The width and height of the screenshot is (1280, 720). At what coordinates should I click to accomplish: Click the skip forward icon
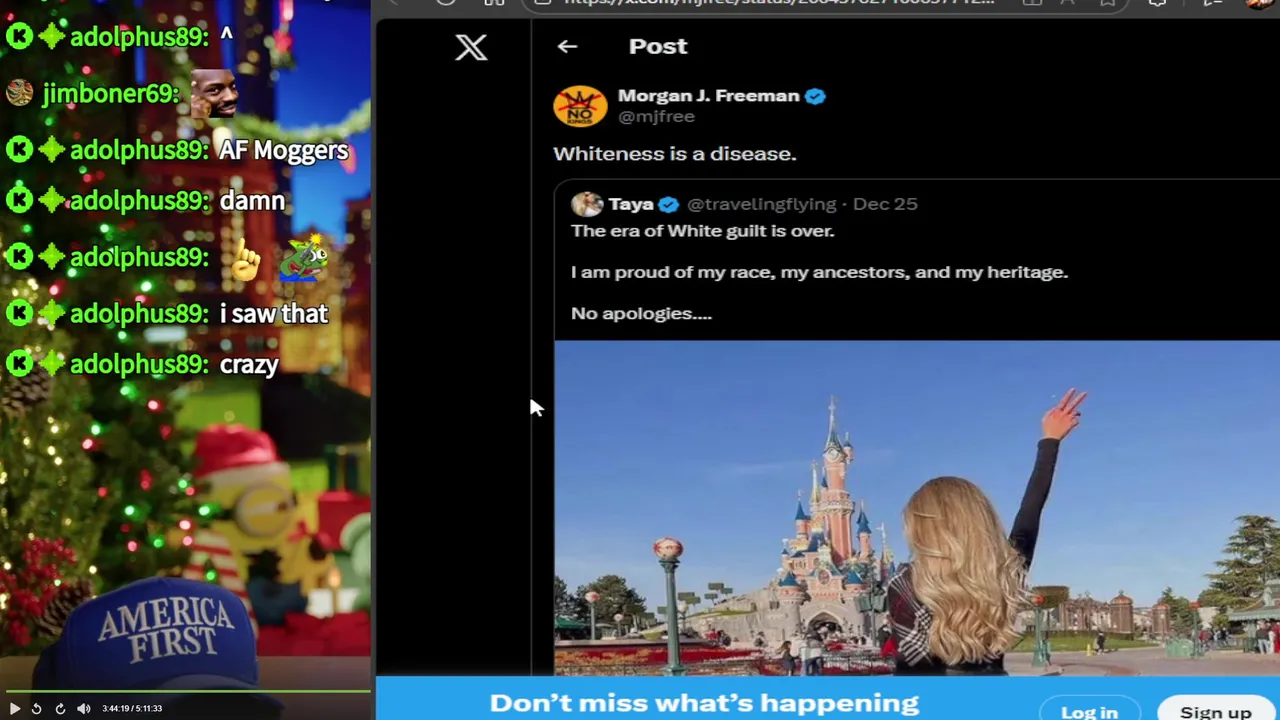coord(60,708)
